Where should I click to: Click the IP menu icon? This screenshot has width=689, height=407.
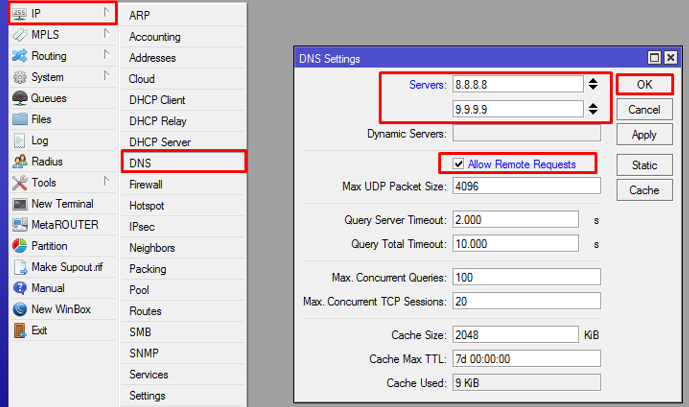coord(19,14)
